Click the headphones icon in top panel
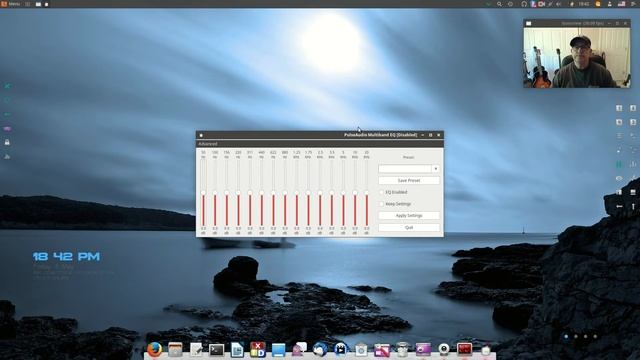640x360 pixels. point(524,4)
